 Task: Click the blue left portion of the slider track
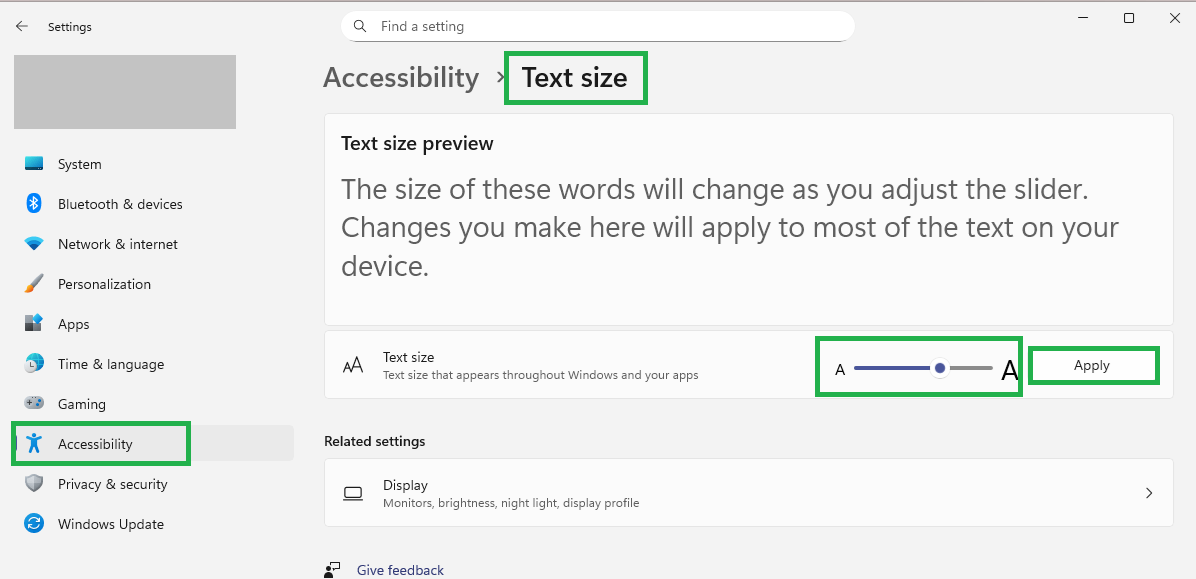pyautogui.click(x=892, y=368)
